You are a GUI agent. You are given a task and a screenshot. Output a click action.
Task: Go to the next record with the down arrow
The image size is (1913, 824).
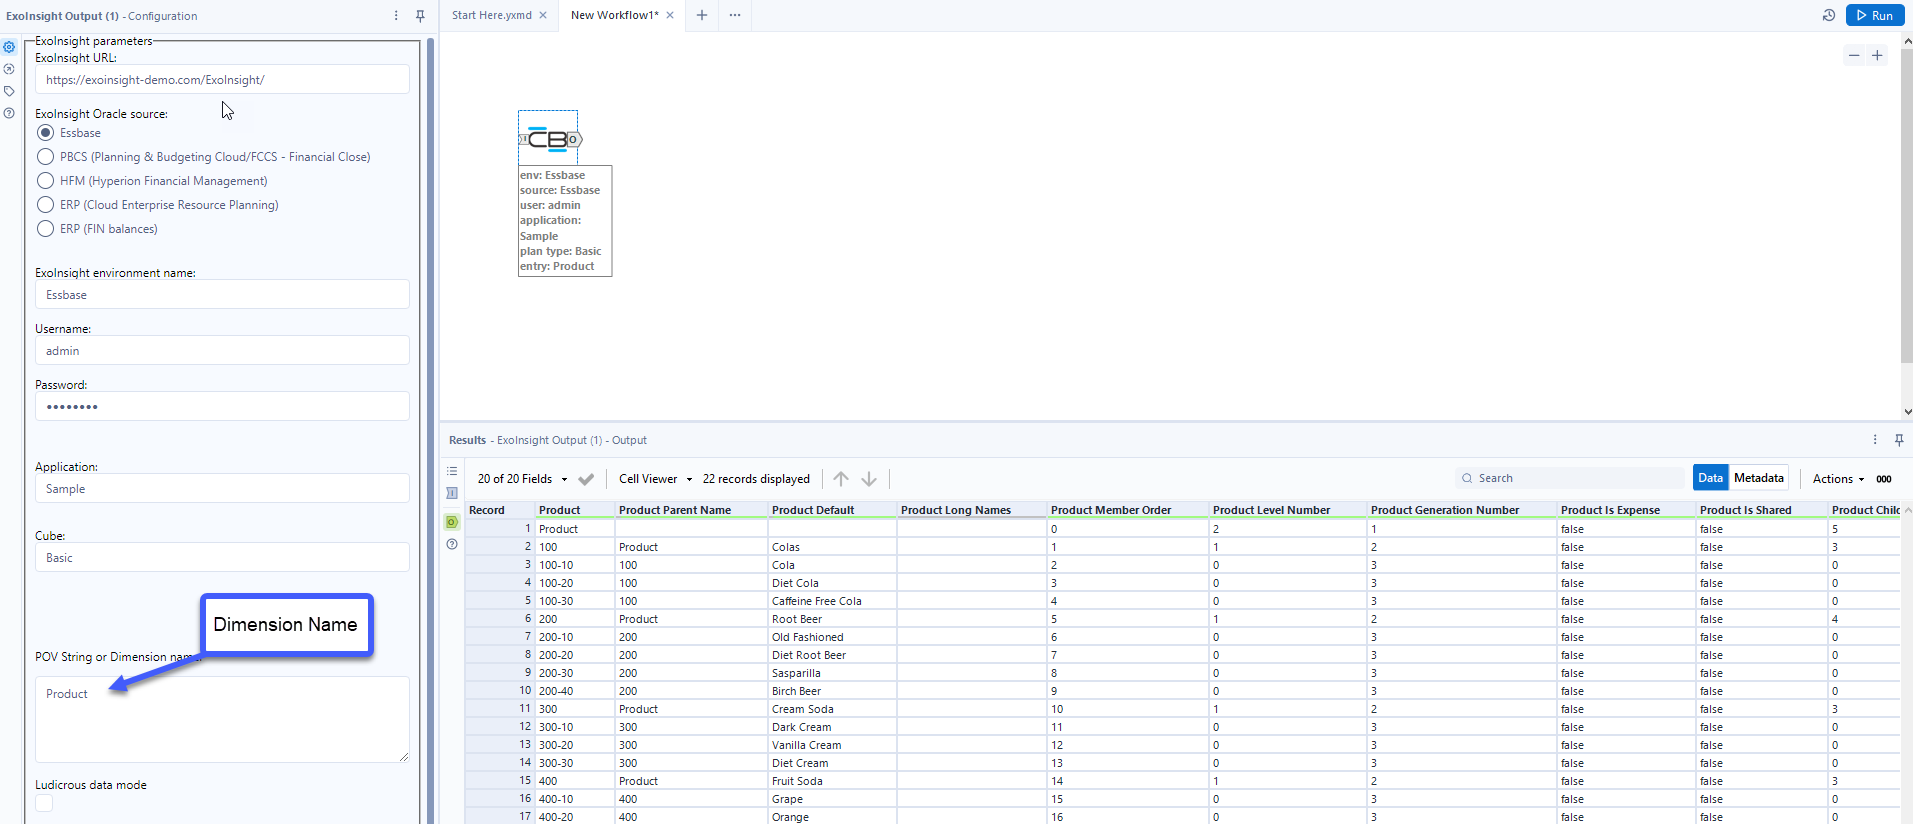tap(869, 479)
